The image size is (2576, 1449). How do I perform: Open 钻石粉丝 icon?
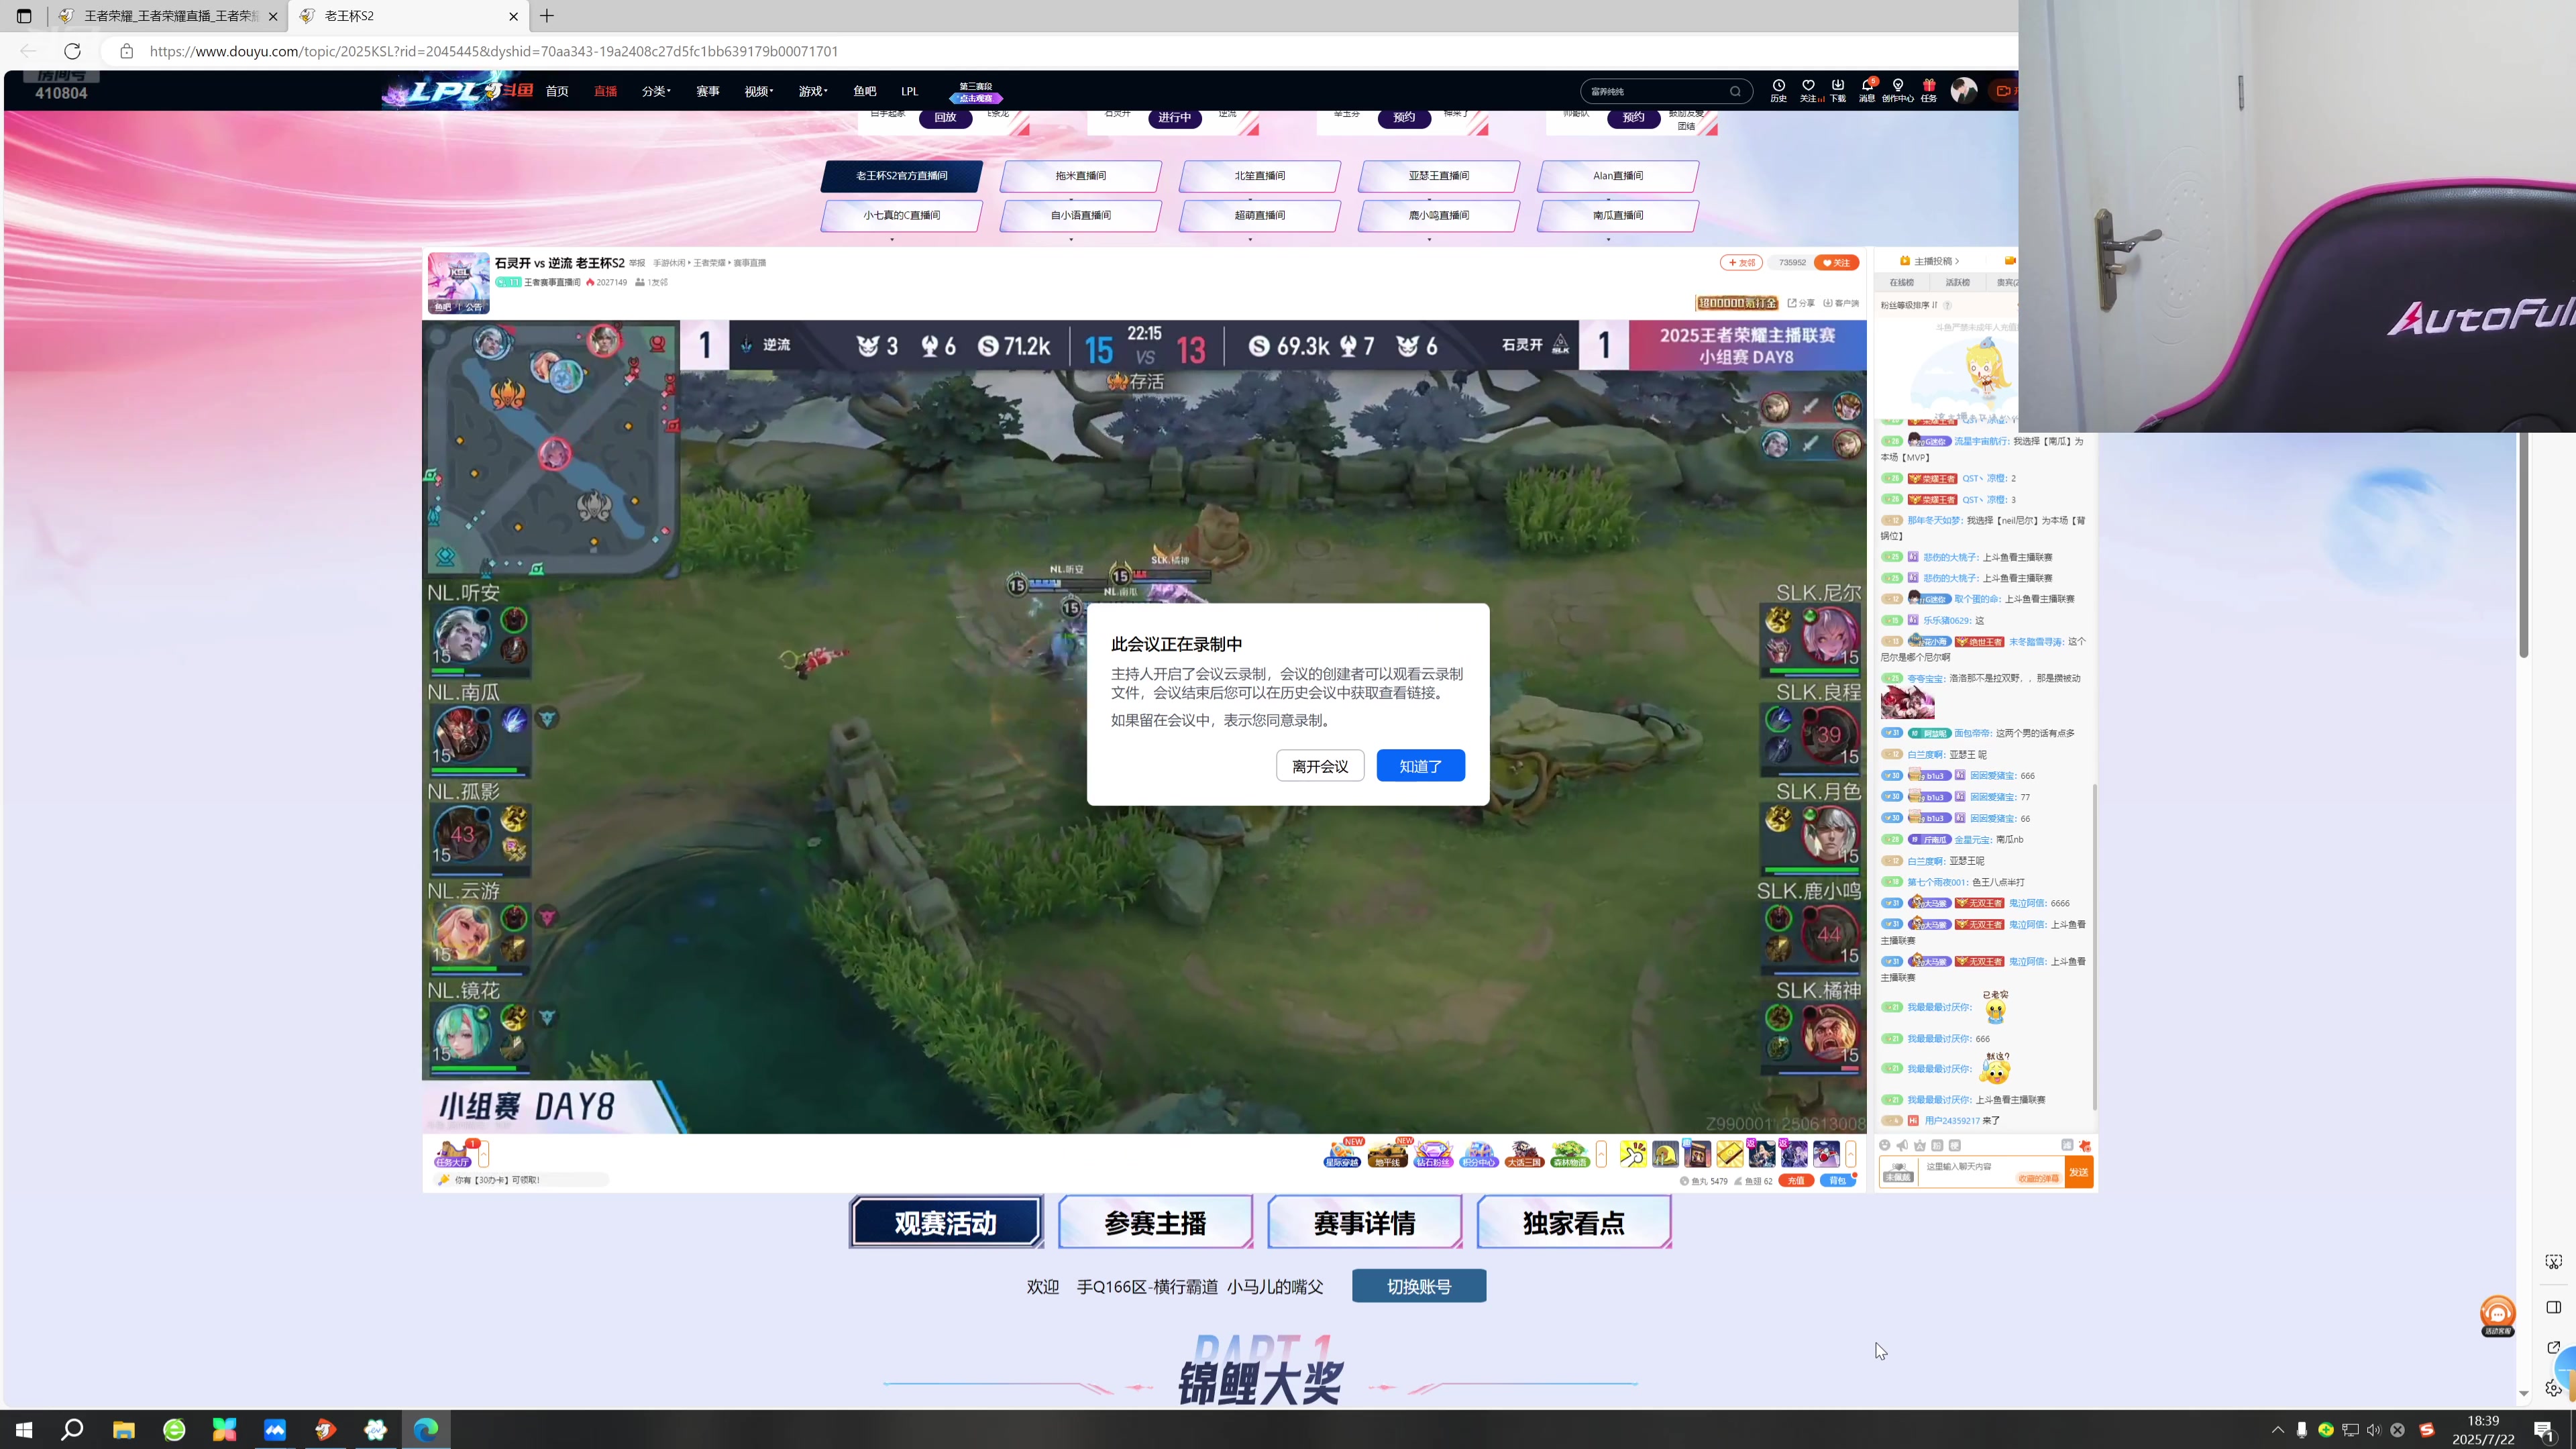click(x=1433, y=1154)
